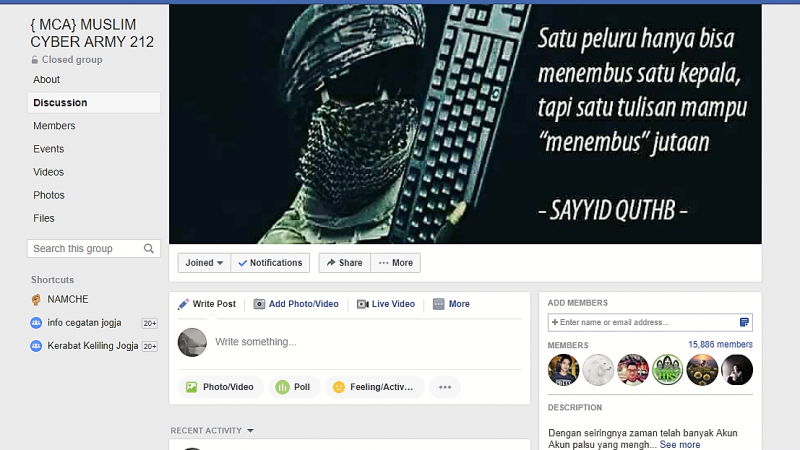Select the Add Photo/Video tab

click(x=296, y=304)
